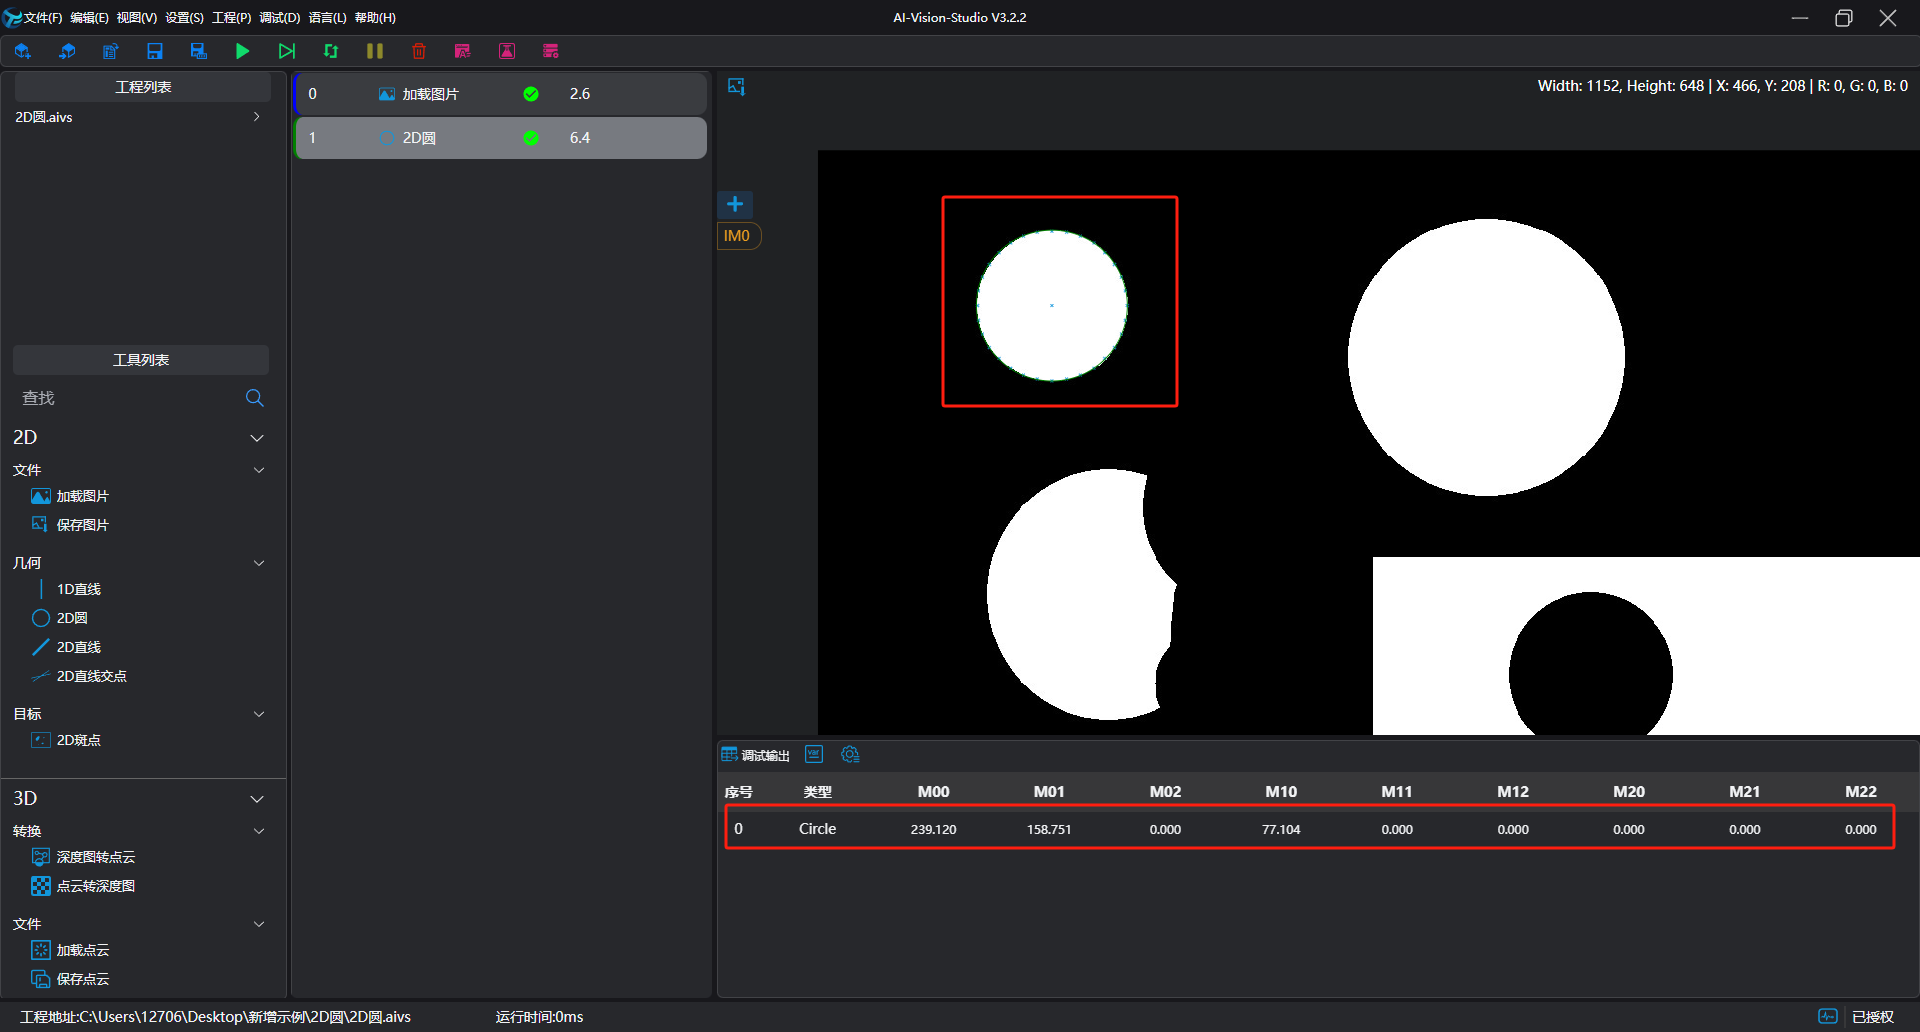Select the 保存点云 tool
The image size is (1920, 1032).
[x=70, y=979]
